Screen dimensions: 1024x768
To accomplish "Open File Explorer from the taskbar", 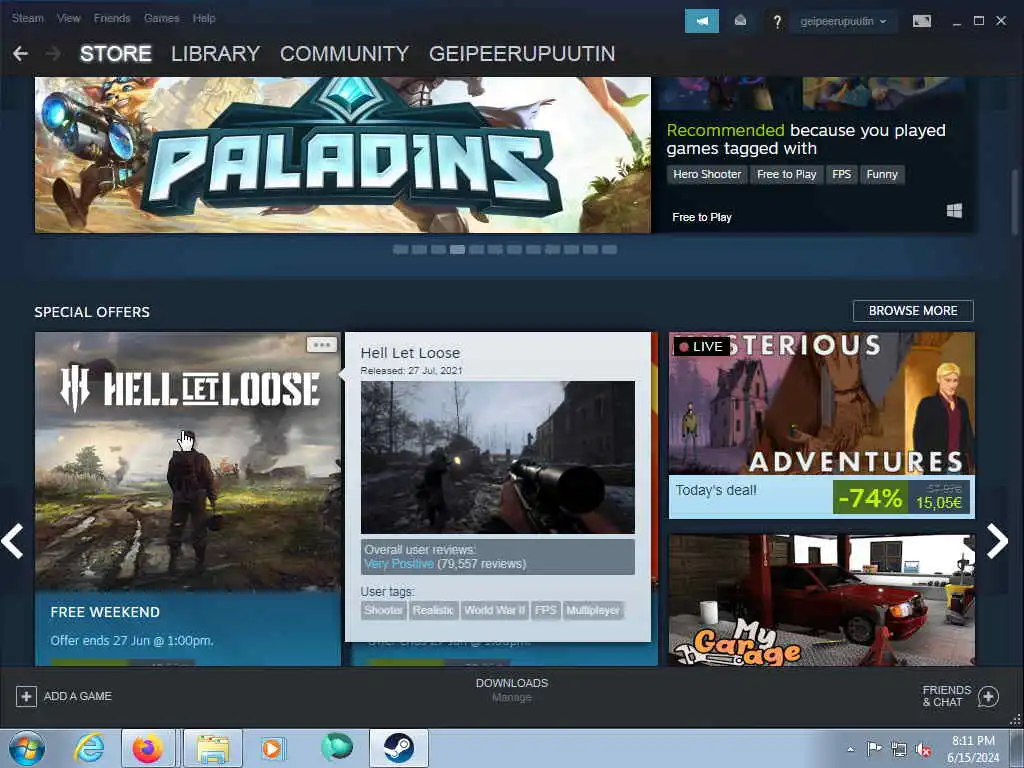I will [x=213, y=748].
